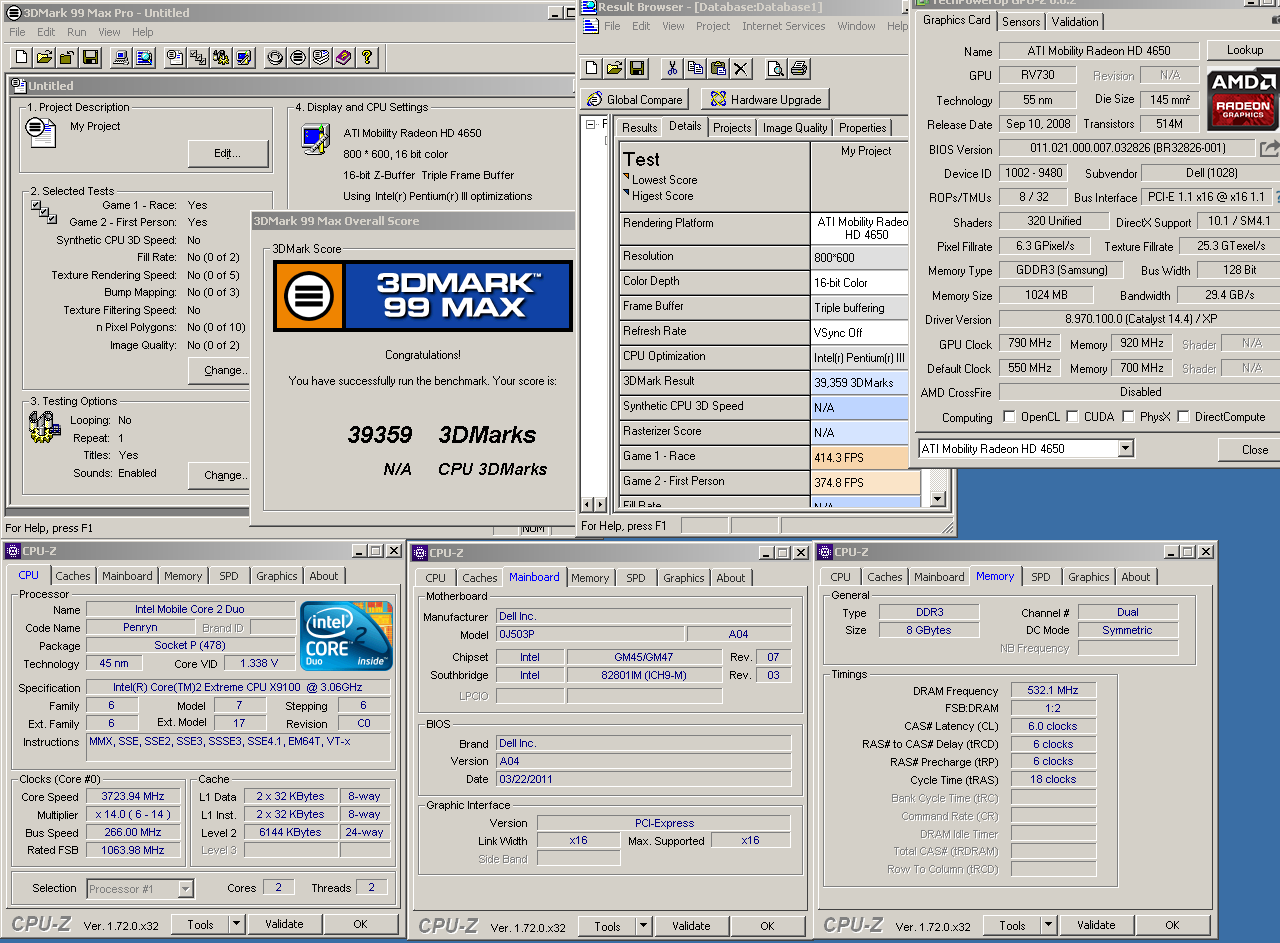This screenshot has height=943, width=1280.
Task: Switch to Sensors tab in GPU-Z
Action: (x=1021, y=21)
